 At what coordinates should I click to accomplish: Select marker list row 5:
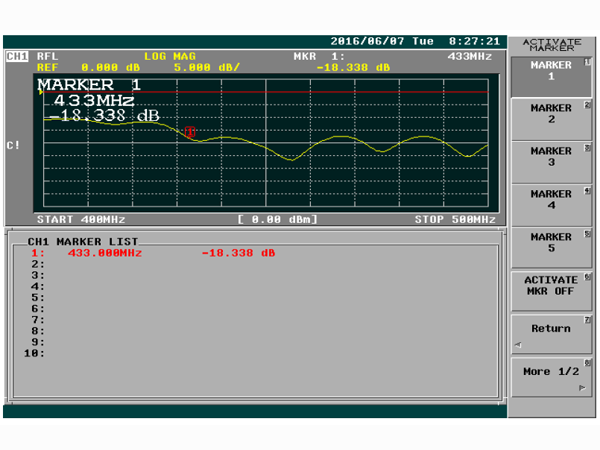(x=38, y=298)
